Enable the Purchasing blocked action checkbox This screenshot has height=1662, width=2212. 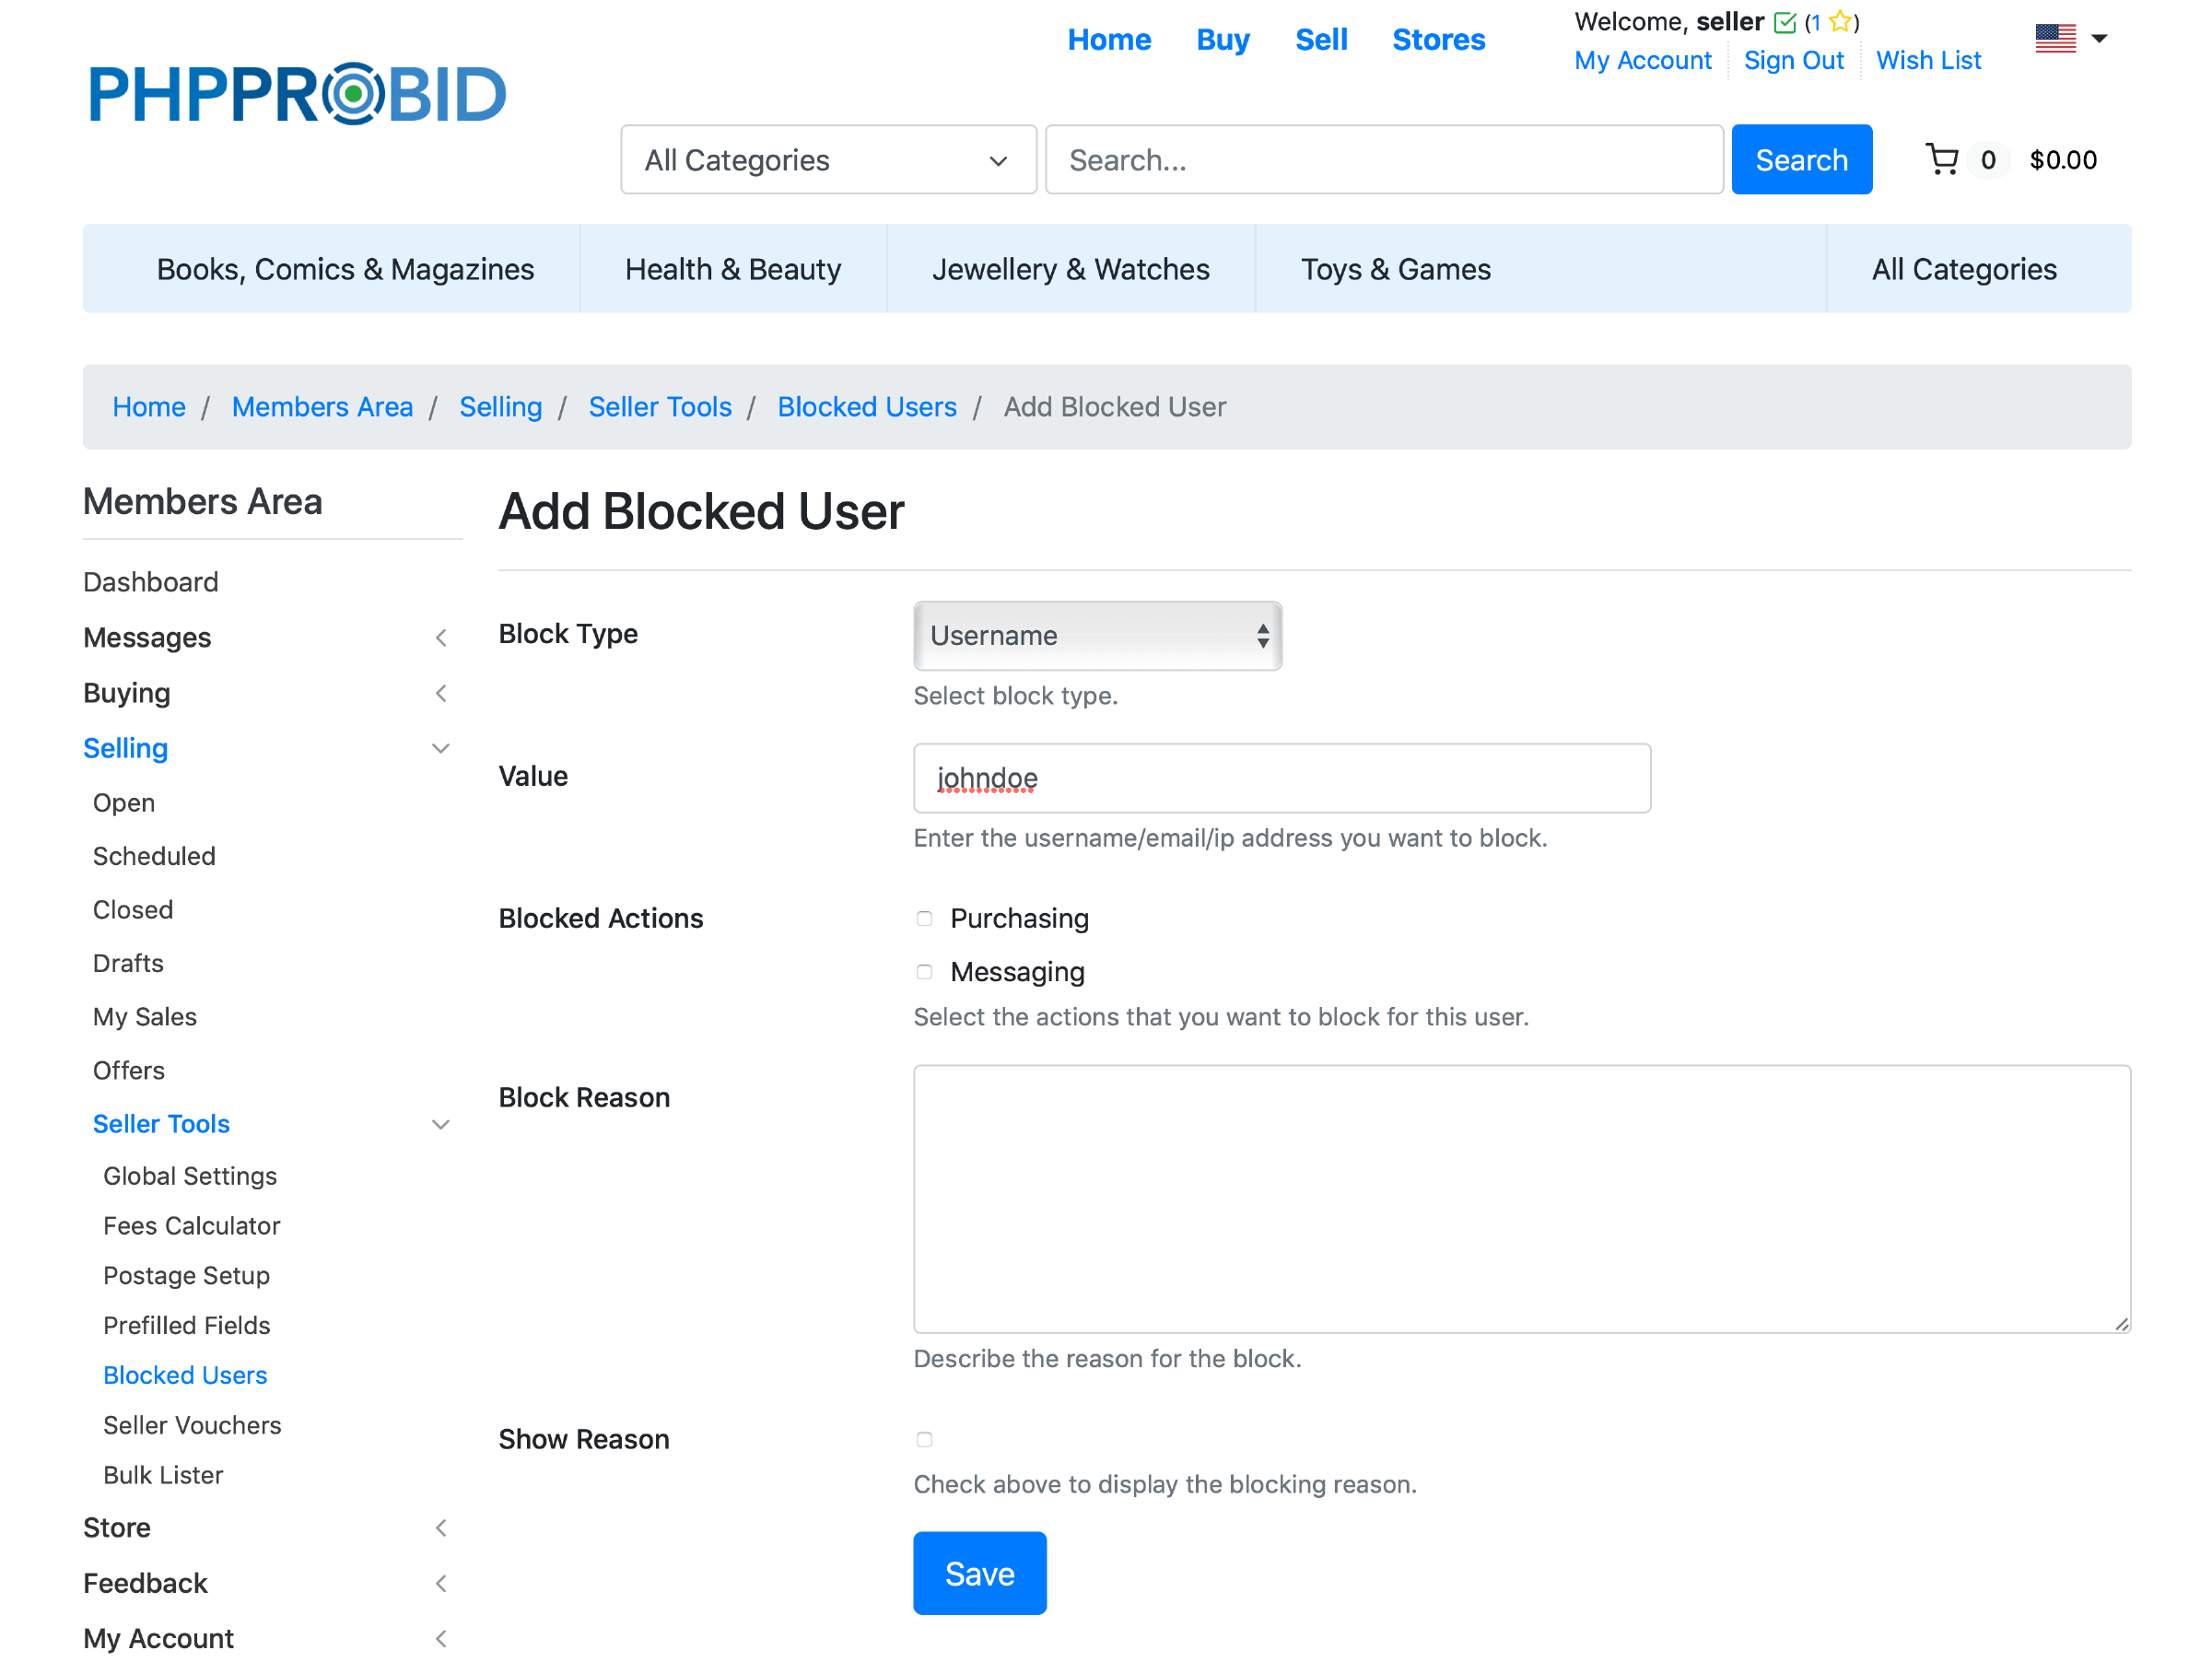(x=924, y=919)
